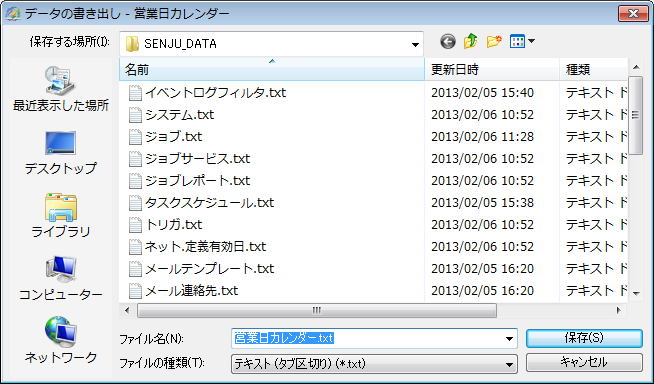
Task: Click date 2013/02/05 15:38
Action: tap(483, 203)
